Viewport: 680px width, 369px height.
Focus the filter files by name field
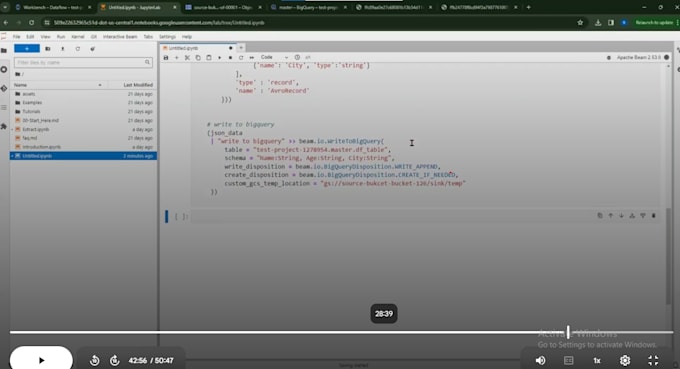(x=83, y=62)
